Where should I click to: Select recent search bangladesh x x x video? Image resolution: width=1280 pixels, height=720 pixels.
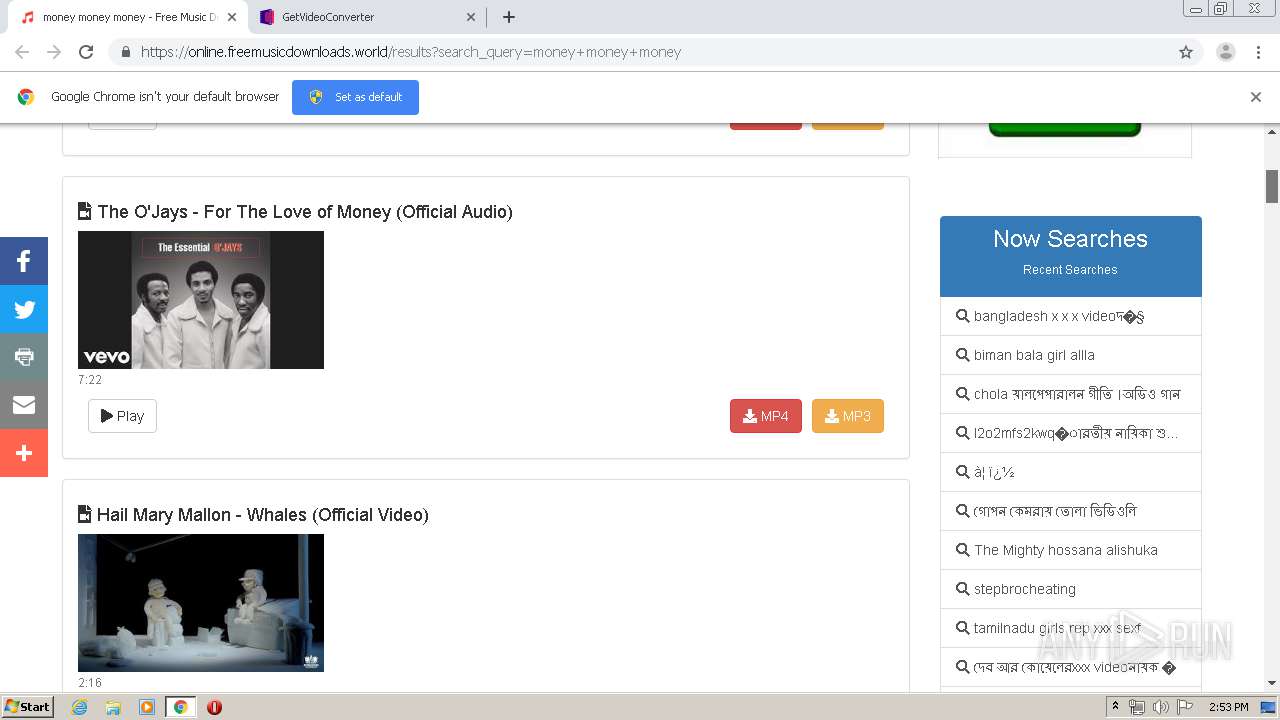pyautogui.click(x=1070, y=316)
